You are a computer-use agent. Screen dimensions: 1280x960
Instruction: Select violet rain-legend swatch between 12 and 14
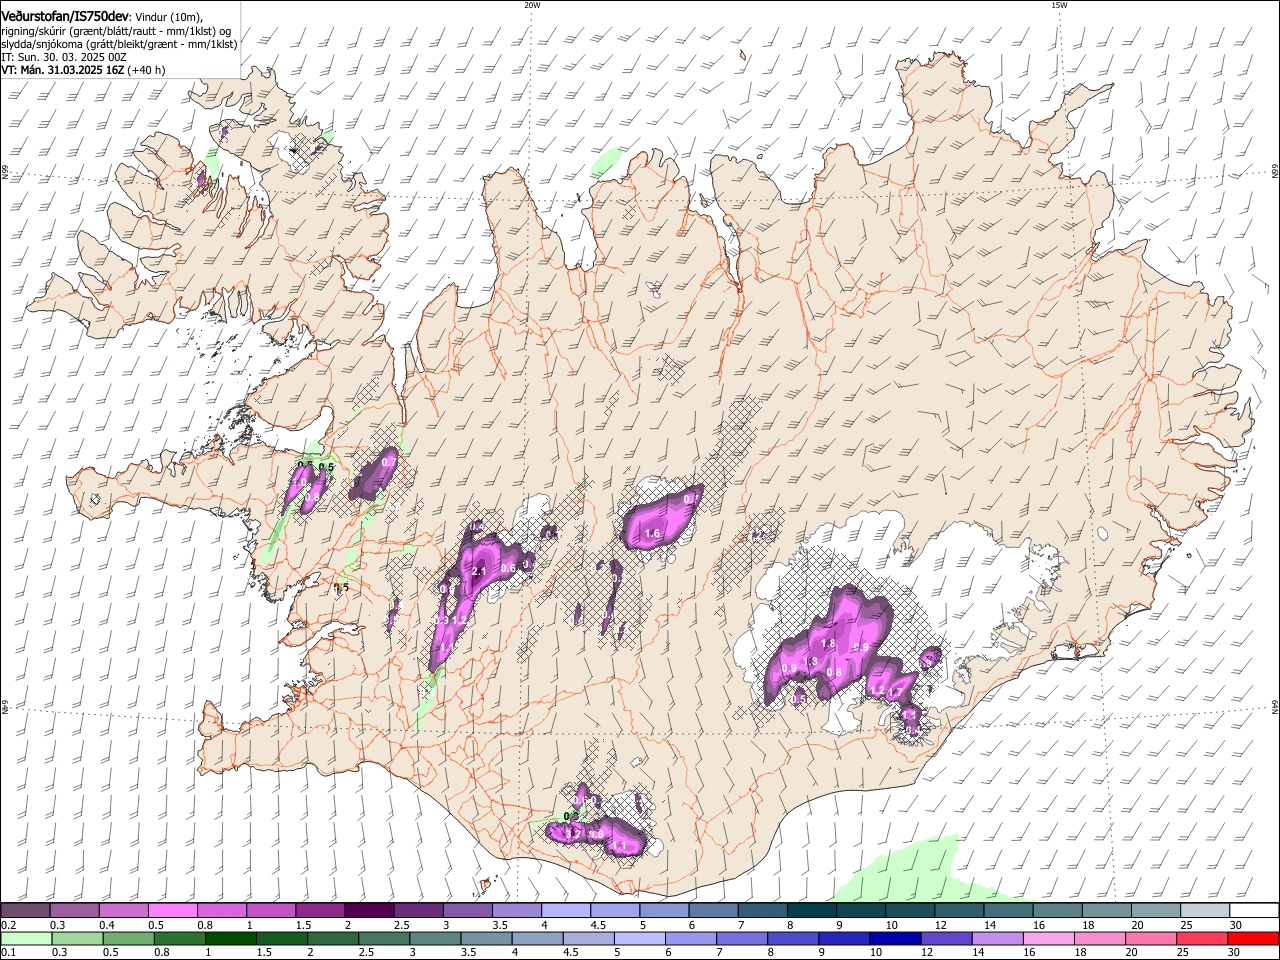(x=949, y=938)
